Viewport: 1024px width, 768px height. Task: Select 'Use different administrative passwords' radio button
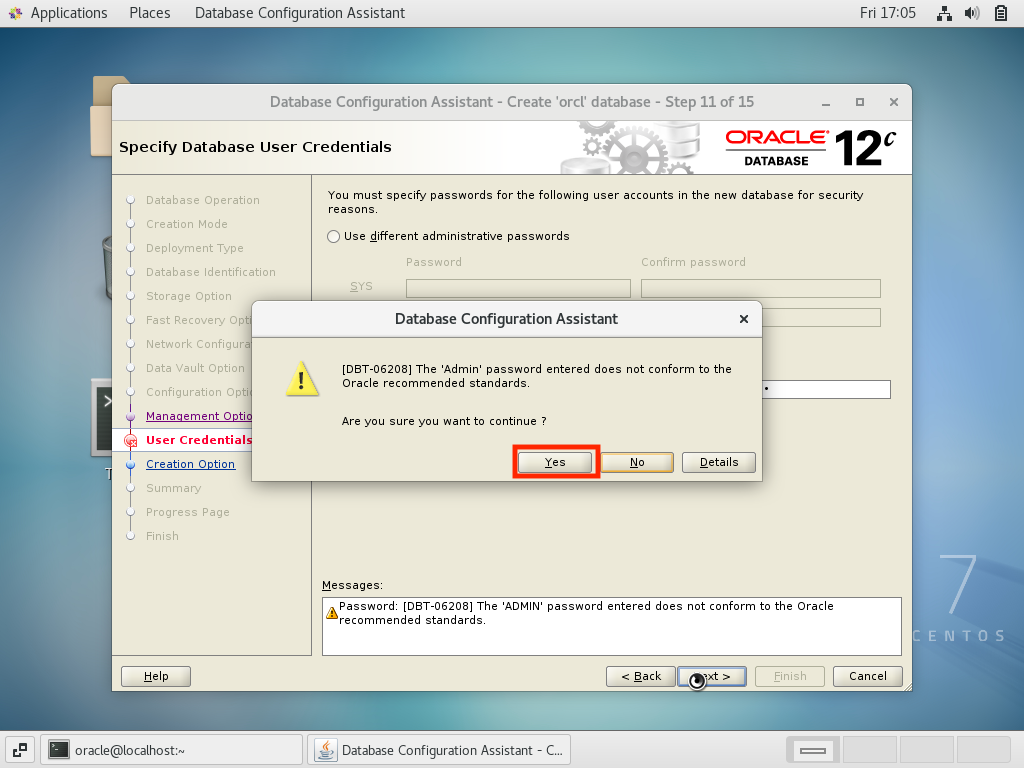click(334, 236)
